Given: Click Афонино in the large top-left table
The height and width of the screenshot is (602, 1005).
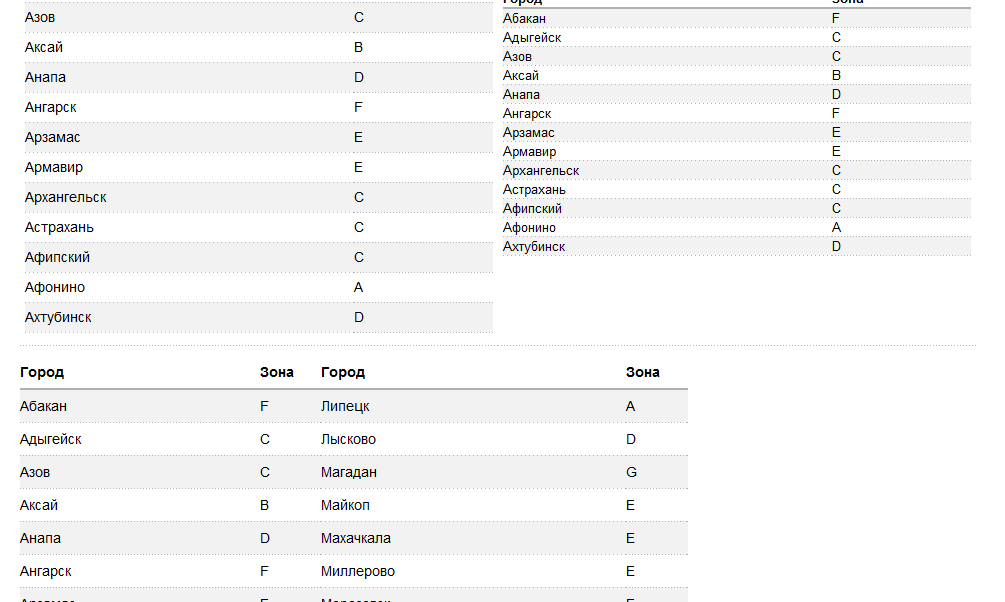Looking at the screenshot, I should 55,287.
